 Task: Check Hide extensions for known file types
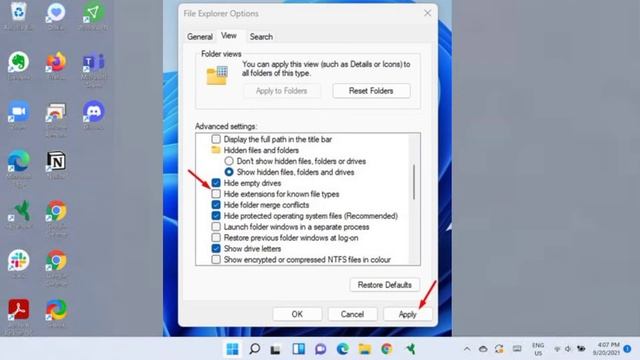(x=216, y=194)
